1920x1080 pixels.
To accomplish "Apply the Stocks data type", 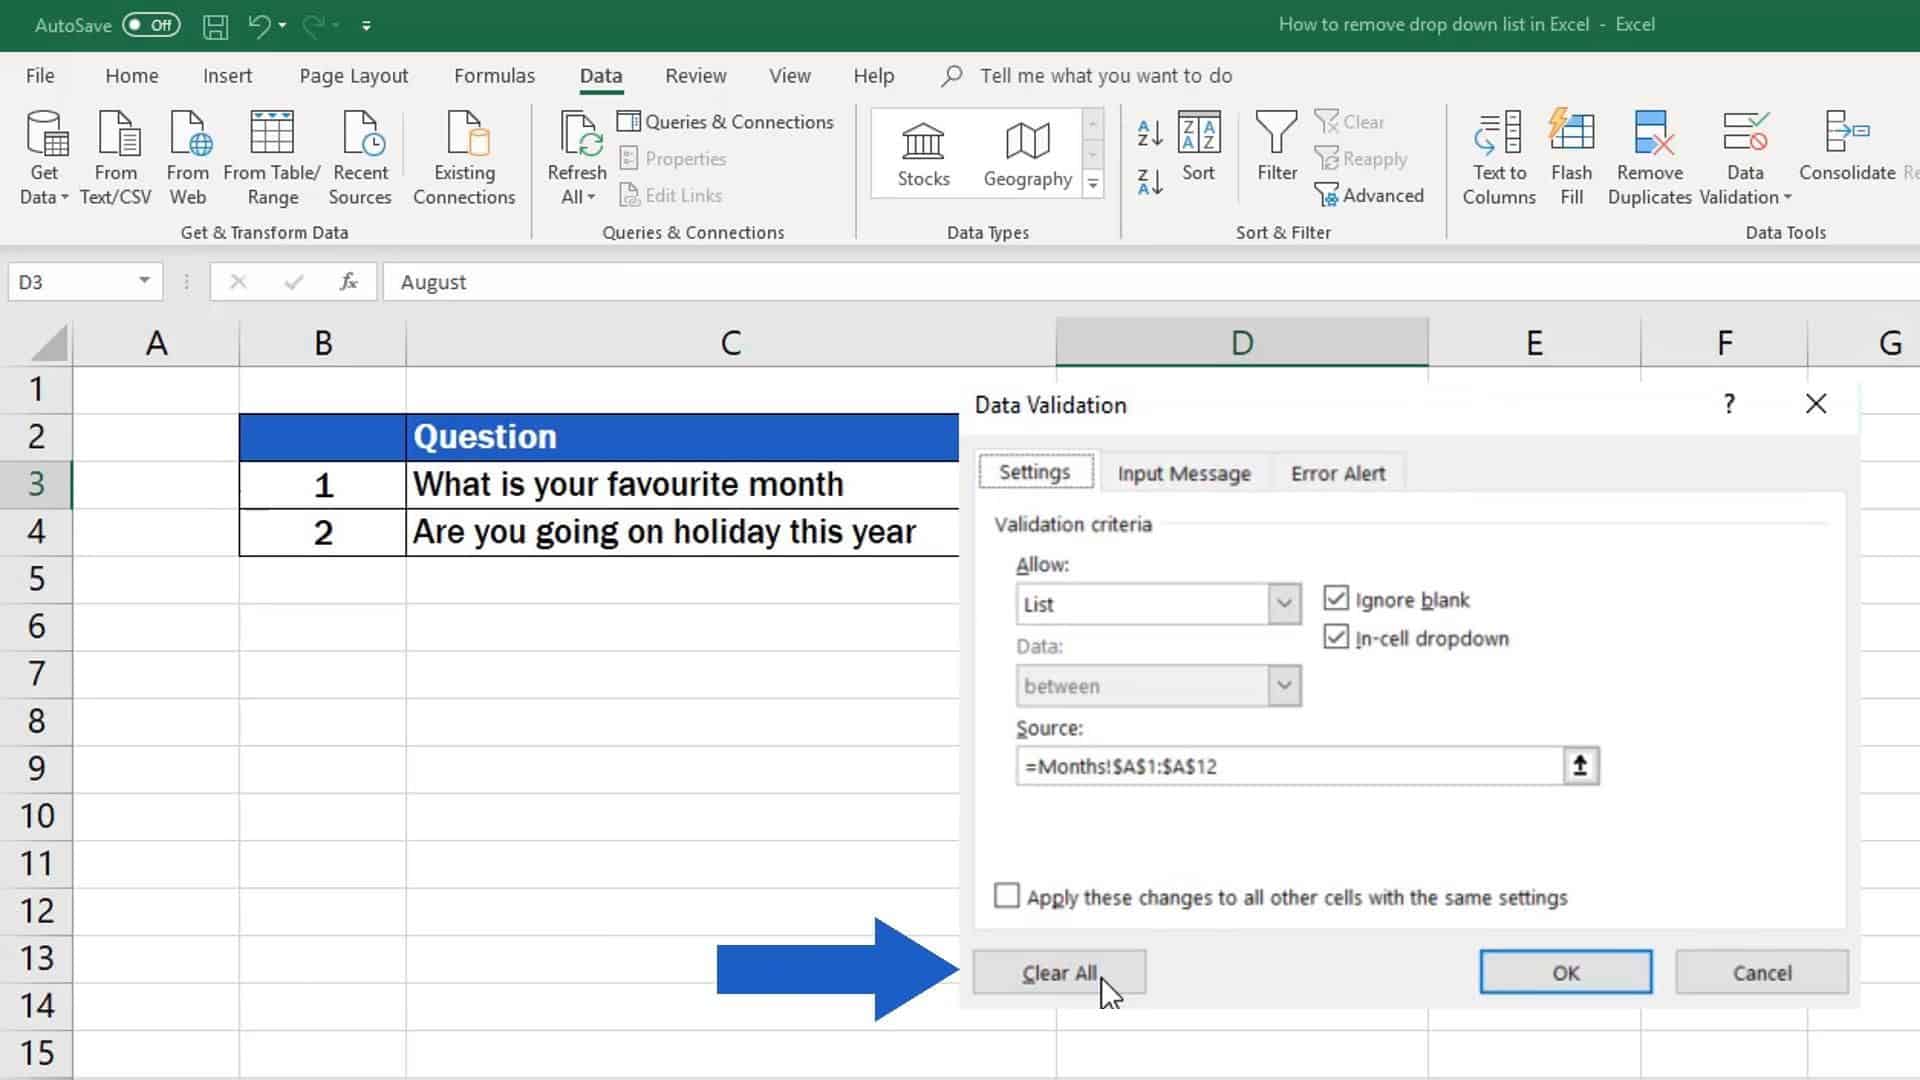I will pyautogui.click(x=922, y=150).
